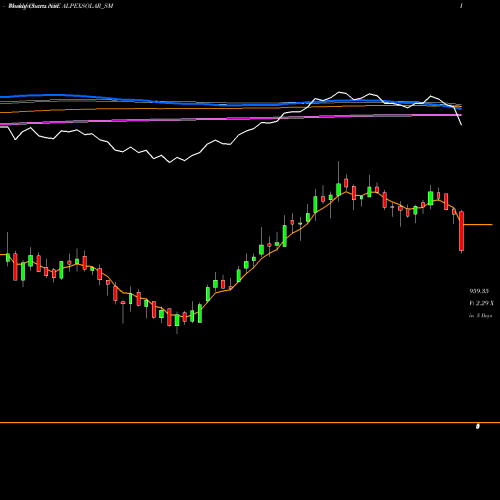The height and width of the screenshot is (500, 500).
Task: Click the horizontal last-price marker beside final candle
Action: pyautogui.click(x=478, y=225)
